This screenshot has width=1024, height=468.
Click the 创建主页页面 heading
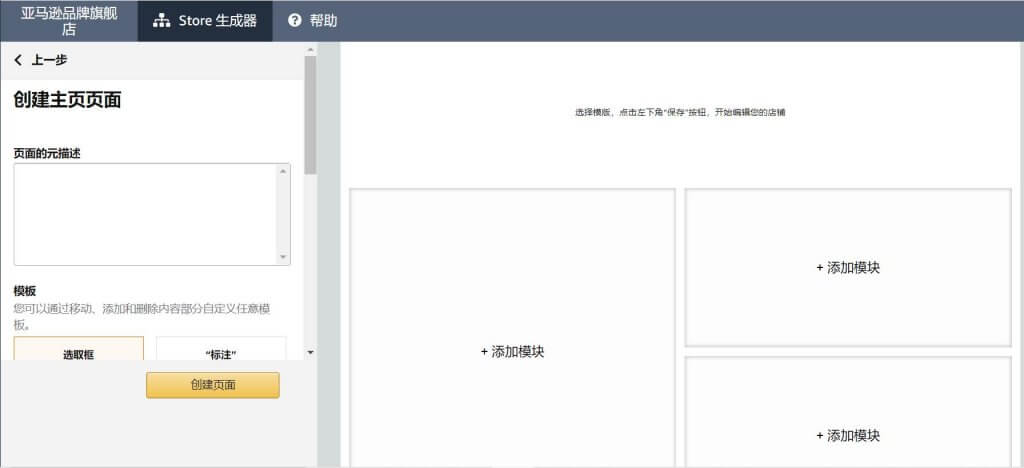coord(67,100)
